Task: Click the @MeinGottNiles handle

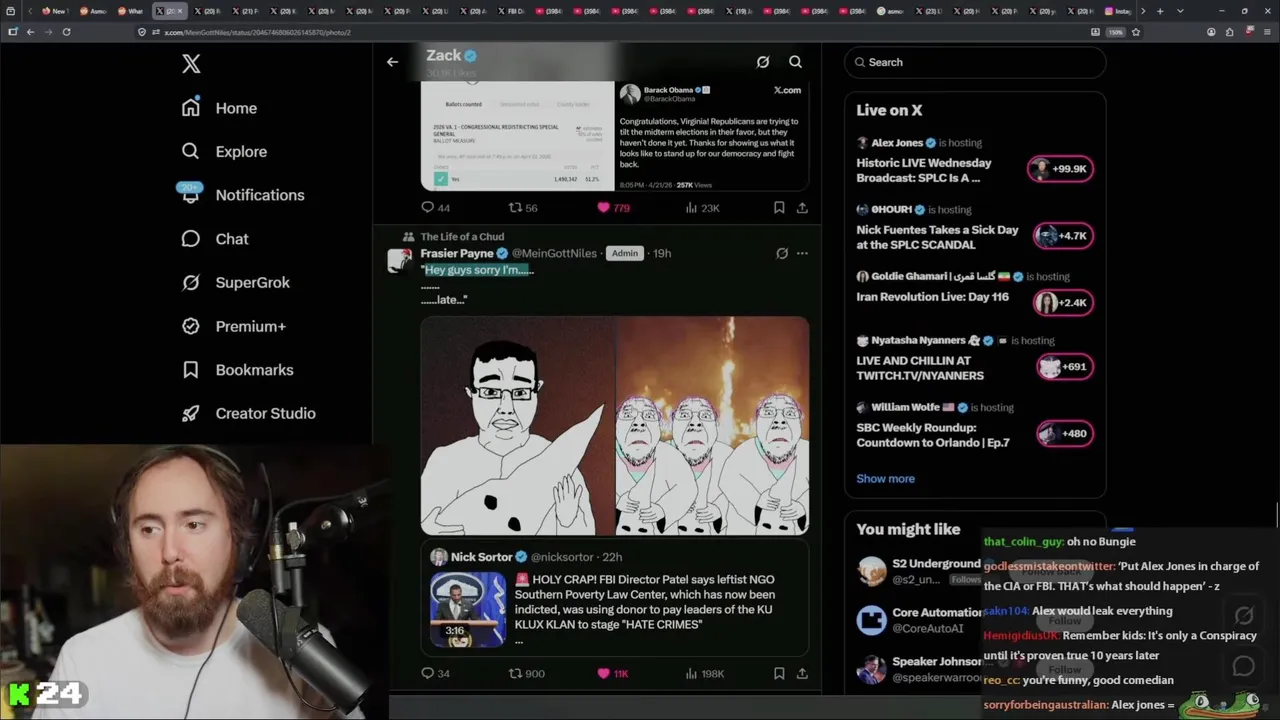Action: (554, 254)
